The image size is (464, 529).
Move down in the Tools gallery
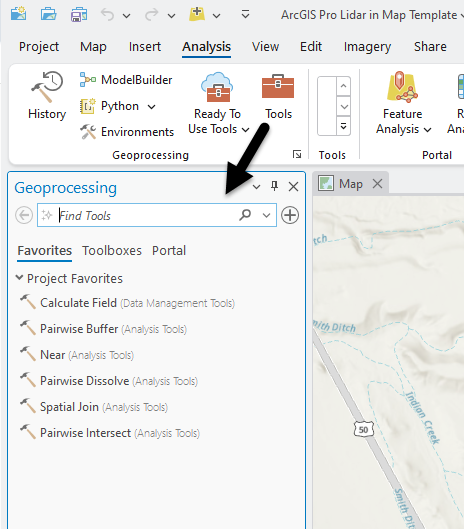pos(344,106)
